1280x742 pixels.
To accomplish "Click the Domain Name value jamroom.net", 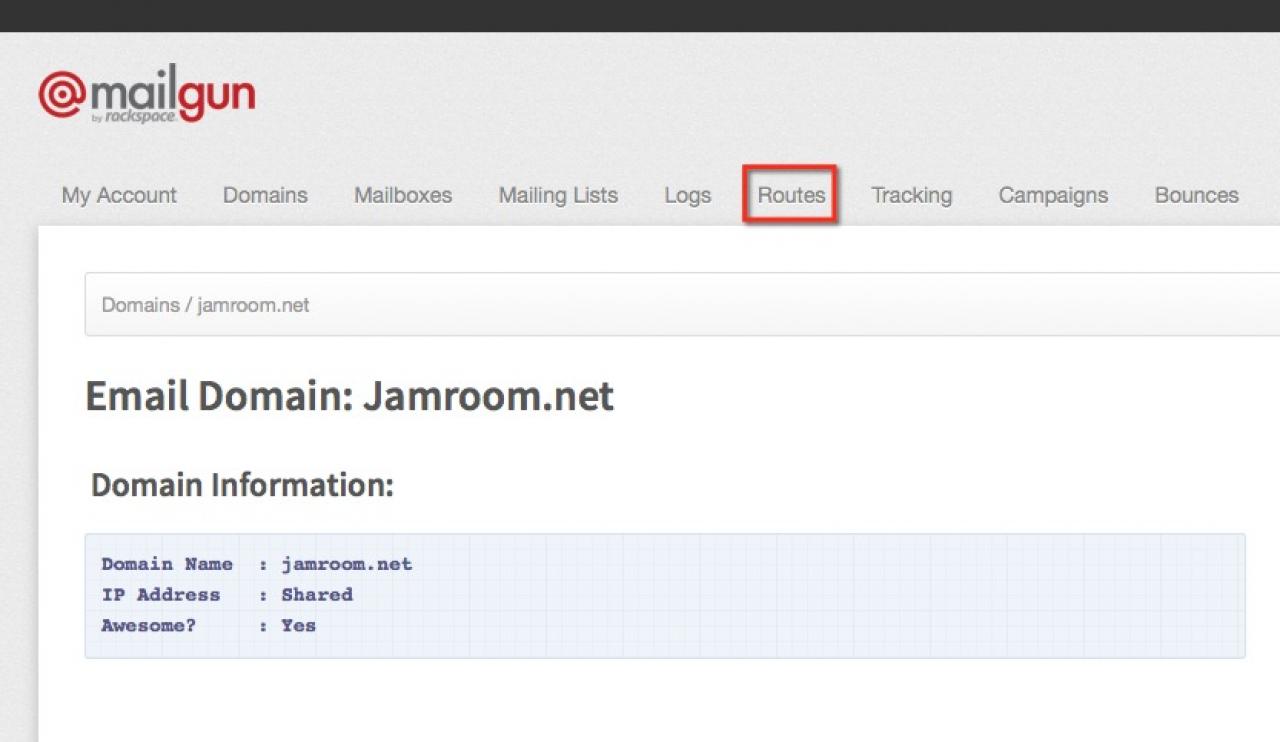I will pos(346,564).
